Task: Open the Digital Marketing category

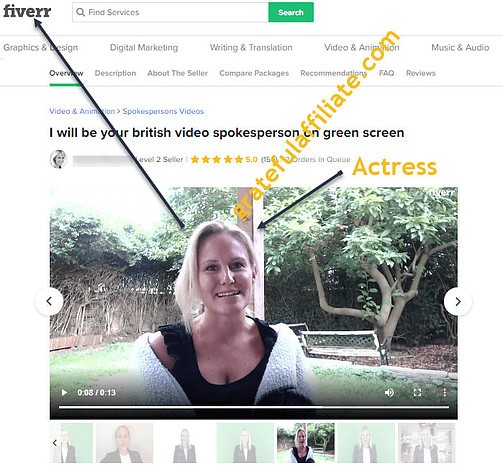Action: pyautogui.click(x=144, y=48)
